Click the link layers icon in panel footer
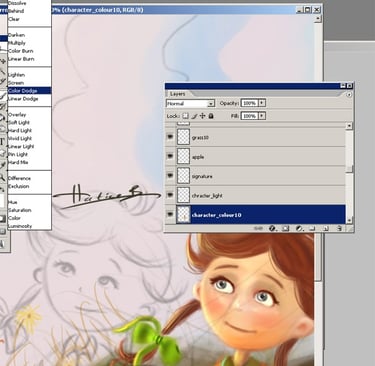This screenshot has width=375, height=366. click(x=258, y=228)
